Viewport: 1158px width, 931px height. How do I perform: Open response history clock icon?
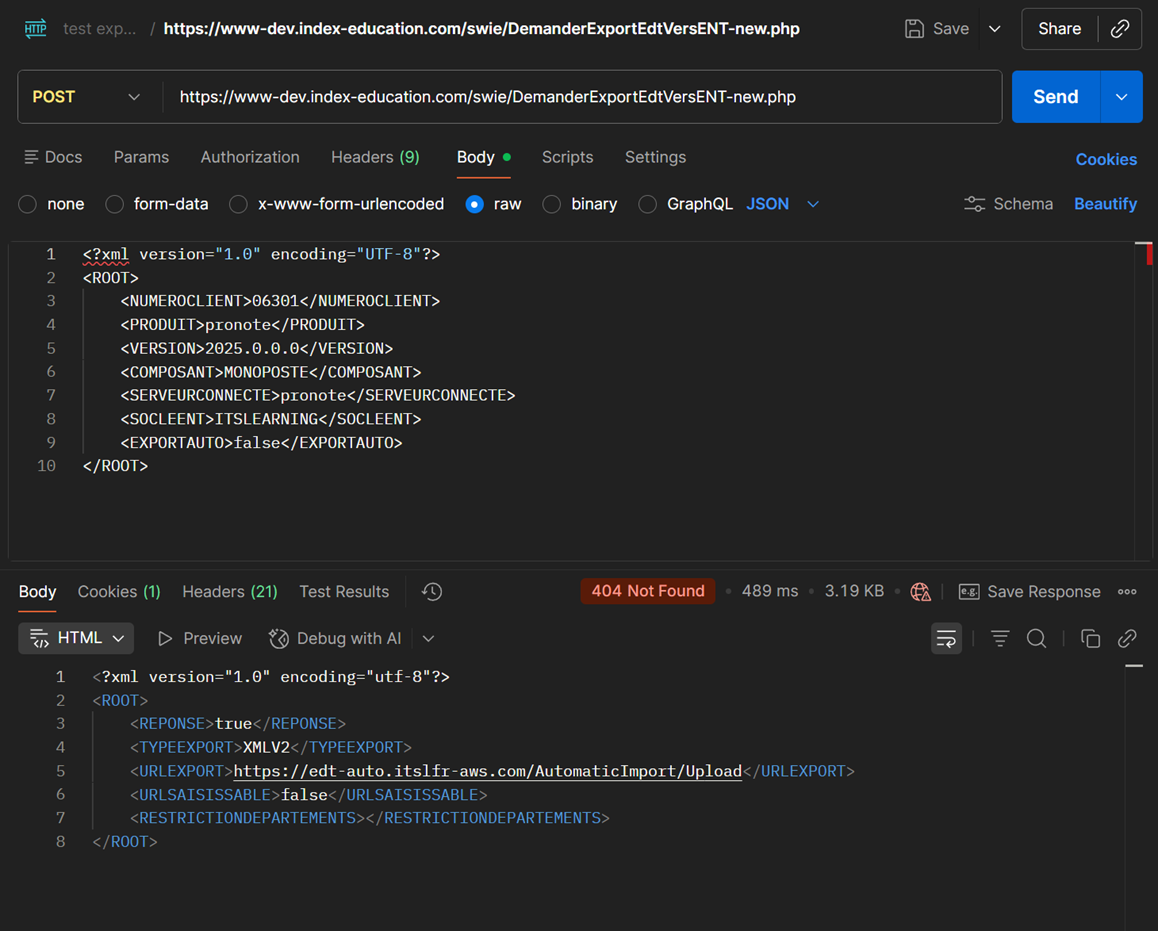pos(432,591)
